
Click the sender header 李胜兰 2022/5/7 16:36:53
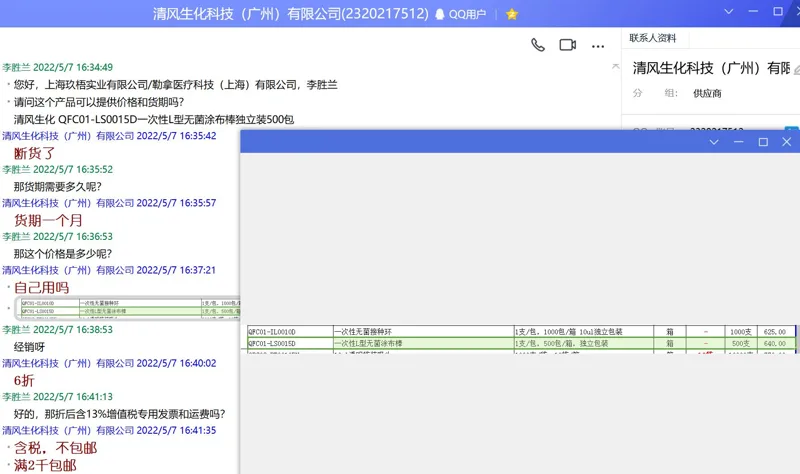coord(58,237)
